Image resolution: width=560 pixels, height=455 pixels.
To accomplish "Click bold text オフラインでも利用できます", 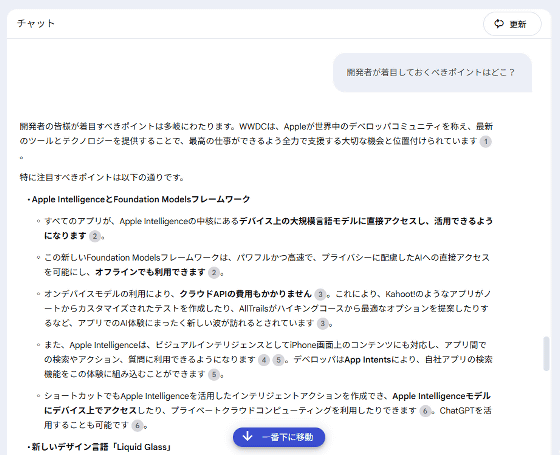I will point(150,272).
